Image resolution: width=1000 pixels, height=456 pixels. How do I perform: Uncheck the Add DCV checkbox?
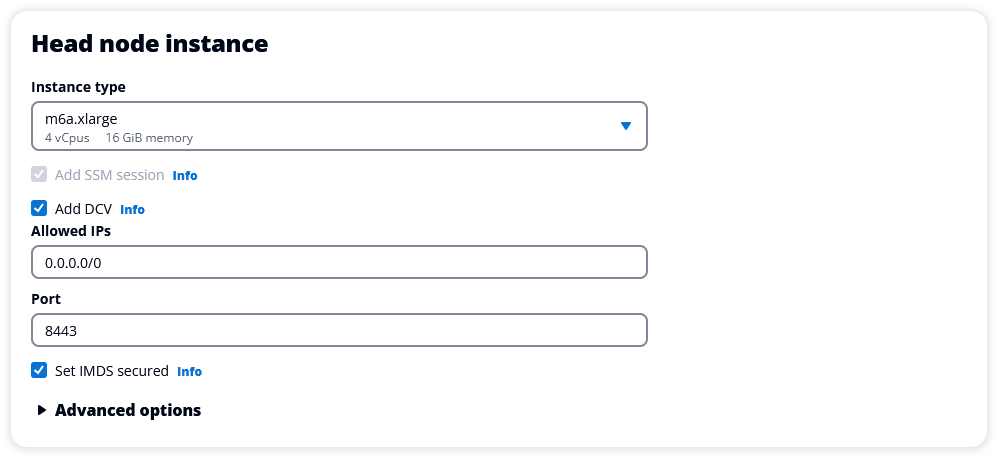coord(39,209)
